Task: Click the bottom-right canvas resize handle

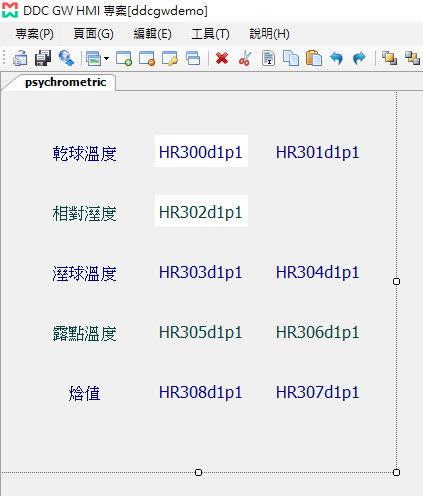Action: point(396,472)
